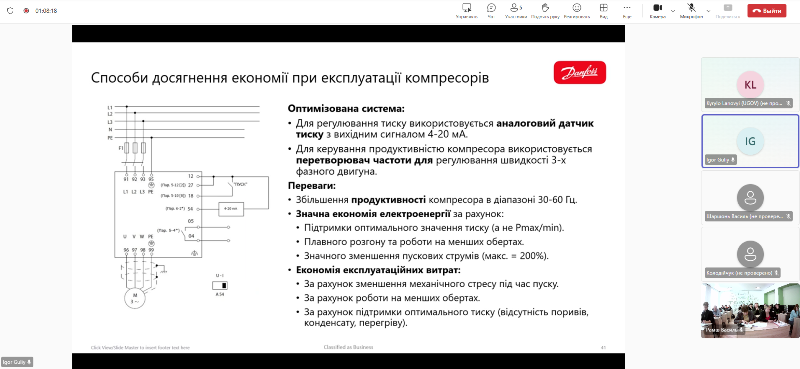This screenshot has width=800, height=369.
Task: Click the slide title about compressor savings
Action: coord(290,78)
